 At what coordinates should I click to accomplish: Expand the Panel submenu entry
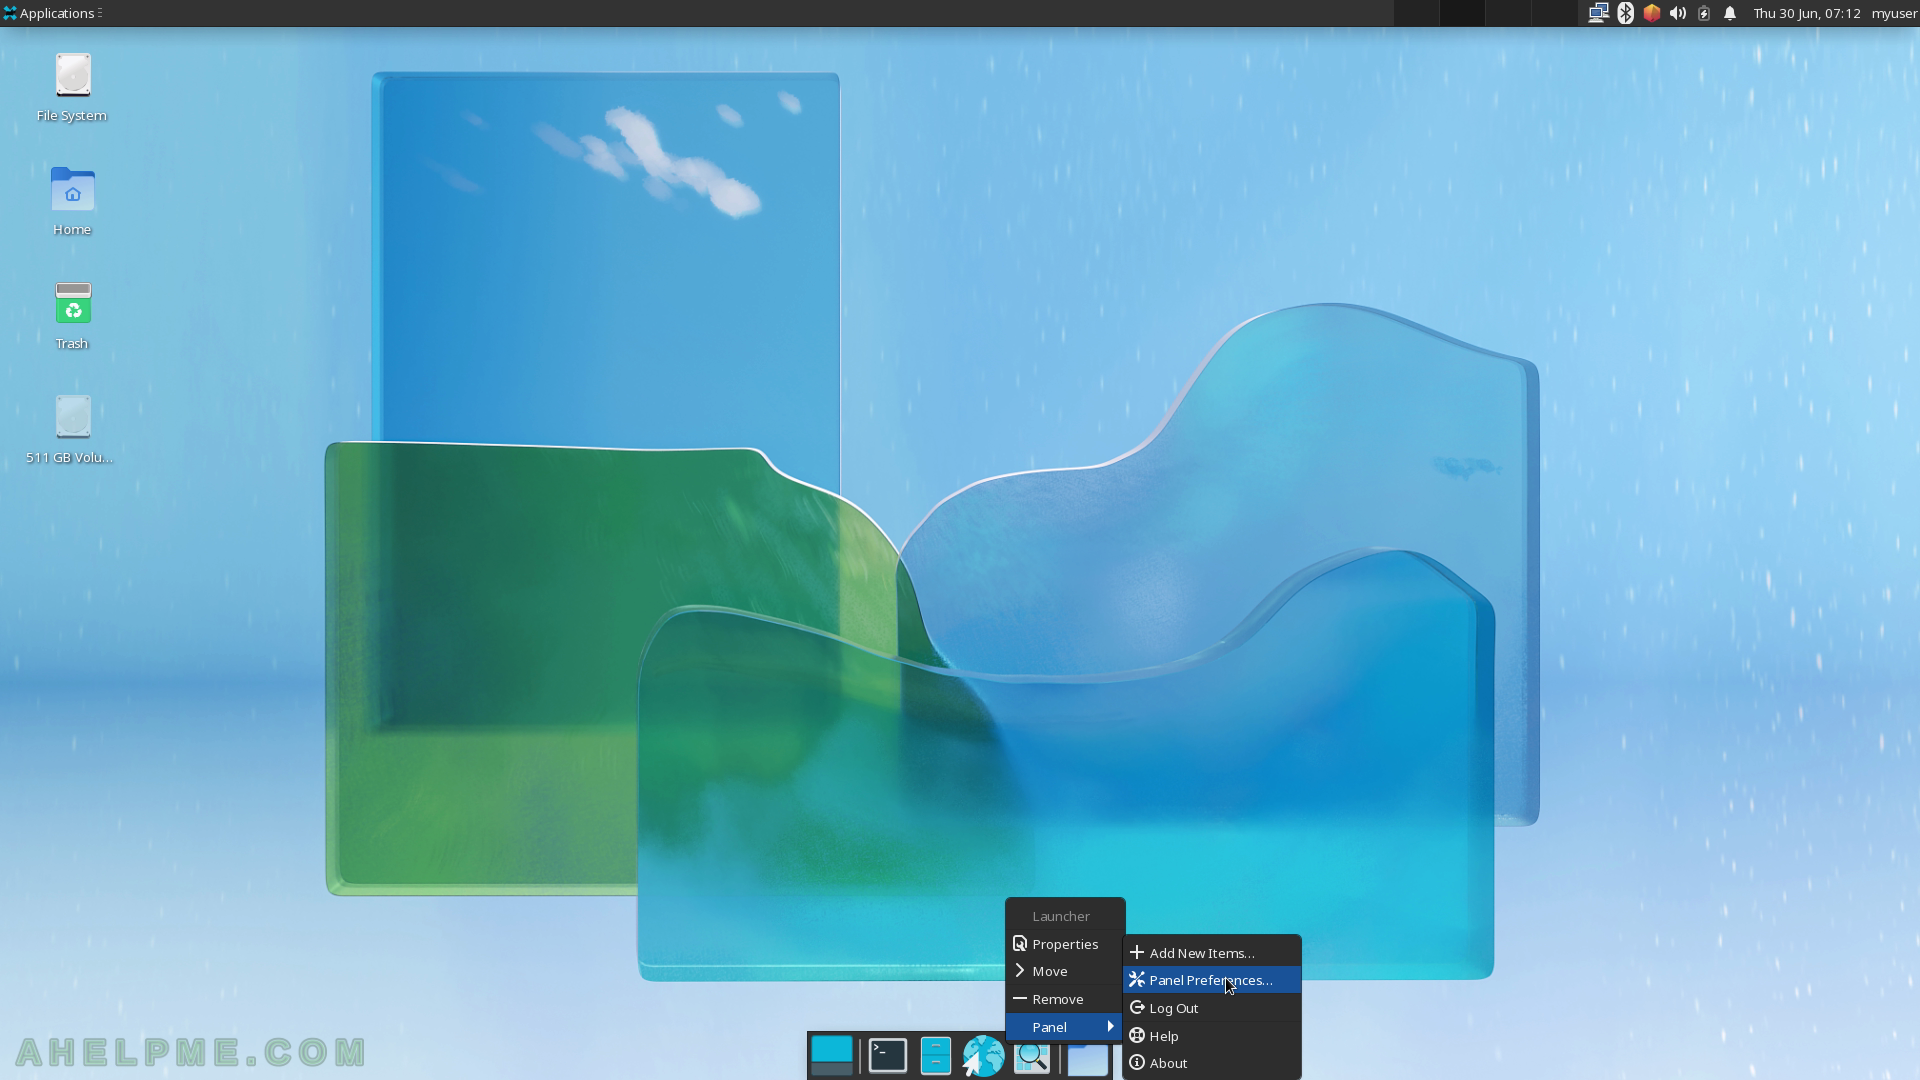[x=1065, y=1027]
